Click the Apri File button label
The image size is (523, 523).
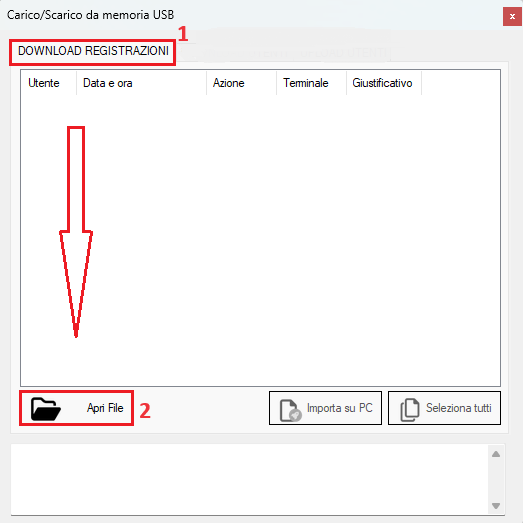(x=105, y=408)
